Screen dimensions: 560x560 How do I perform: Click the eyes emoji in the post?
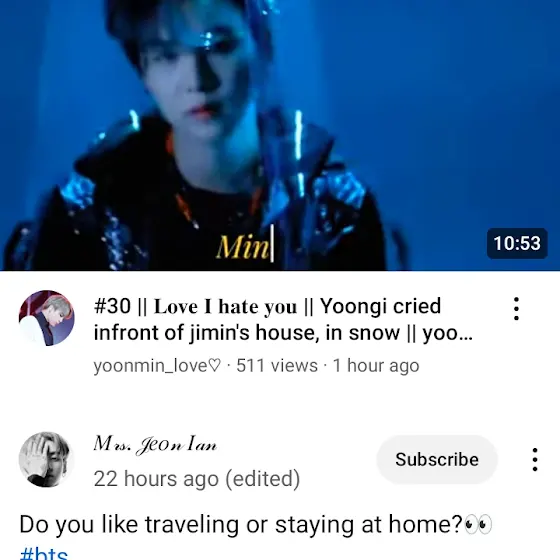478,525
